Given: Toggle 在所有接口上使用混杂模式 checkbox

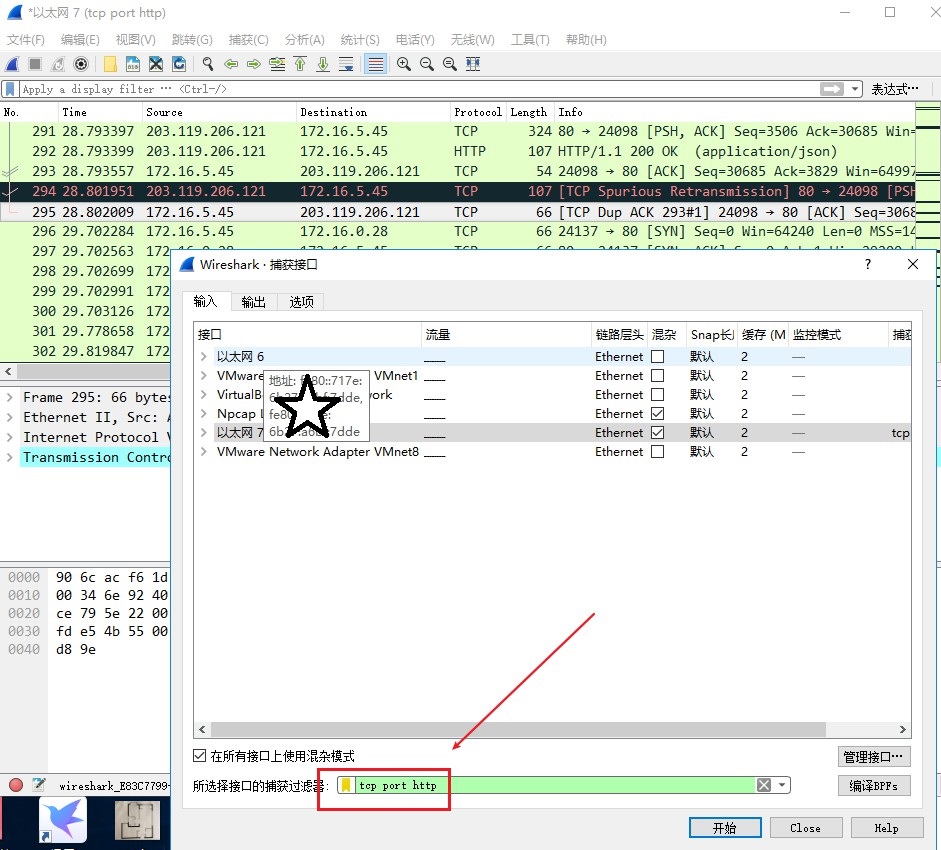Looking at the screenshot, I should [x=200, y=756].
